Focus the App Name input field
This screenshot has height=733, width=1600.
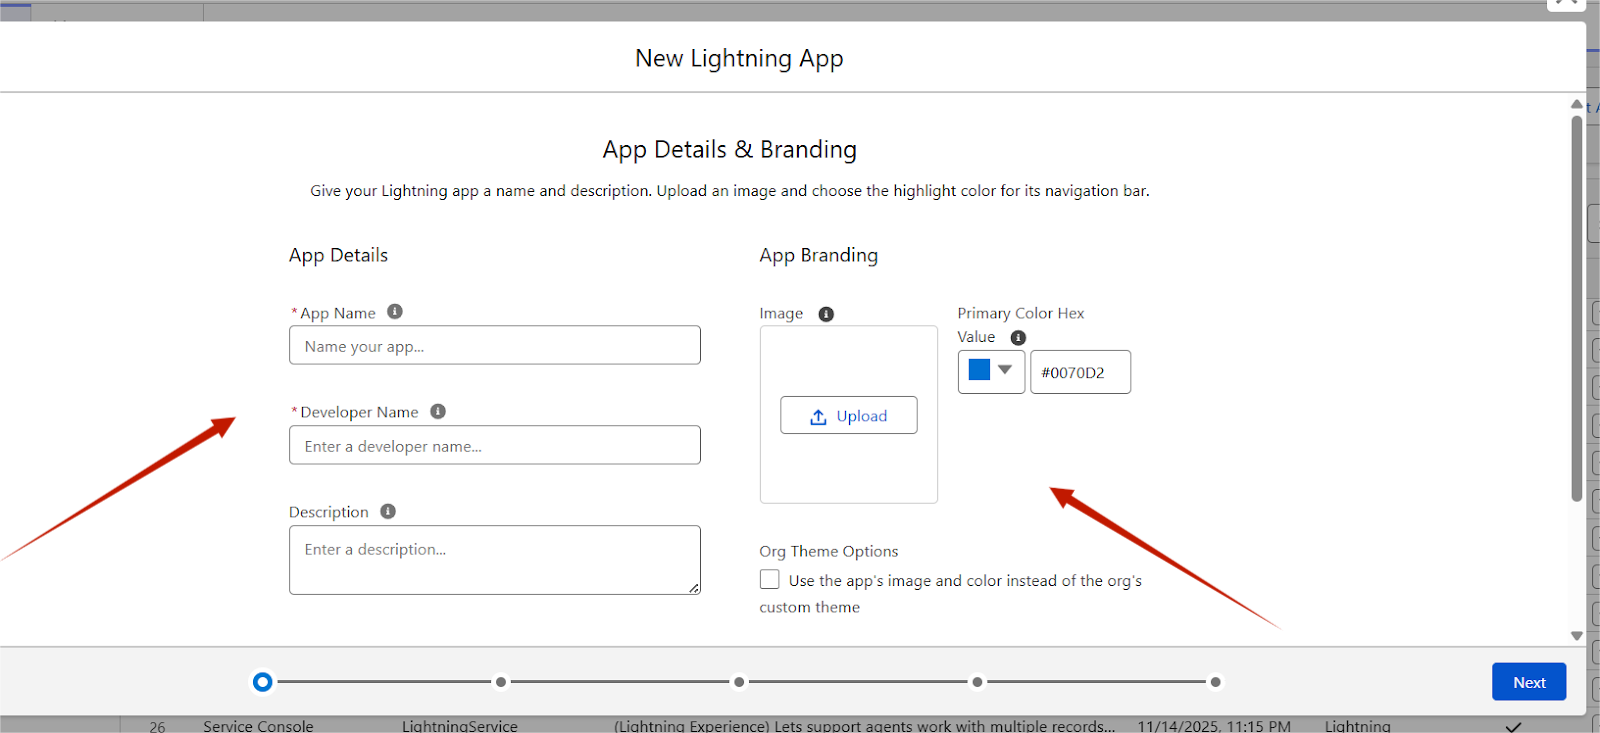pyautogui.click(x=495, y=346)
